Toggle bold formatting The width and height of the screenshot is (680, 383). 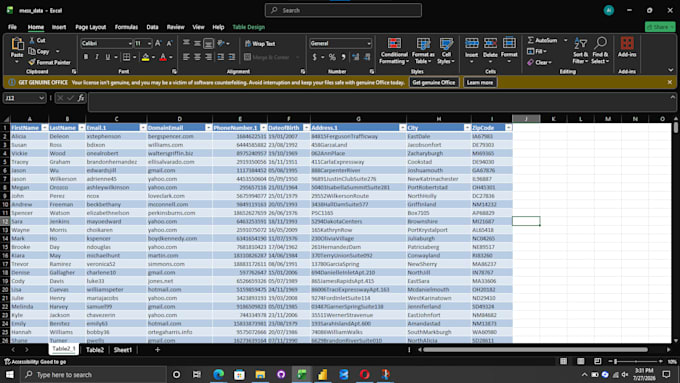(86, 57)
